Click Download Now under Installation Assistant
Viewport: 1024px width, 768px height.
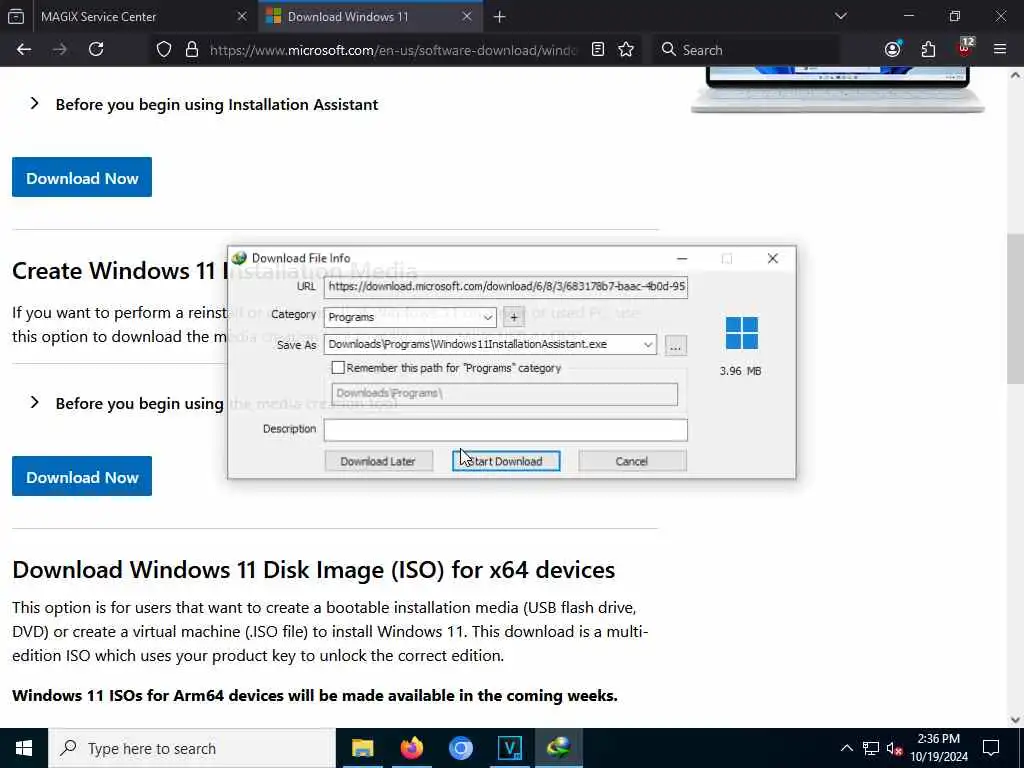coord(82,177)
